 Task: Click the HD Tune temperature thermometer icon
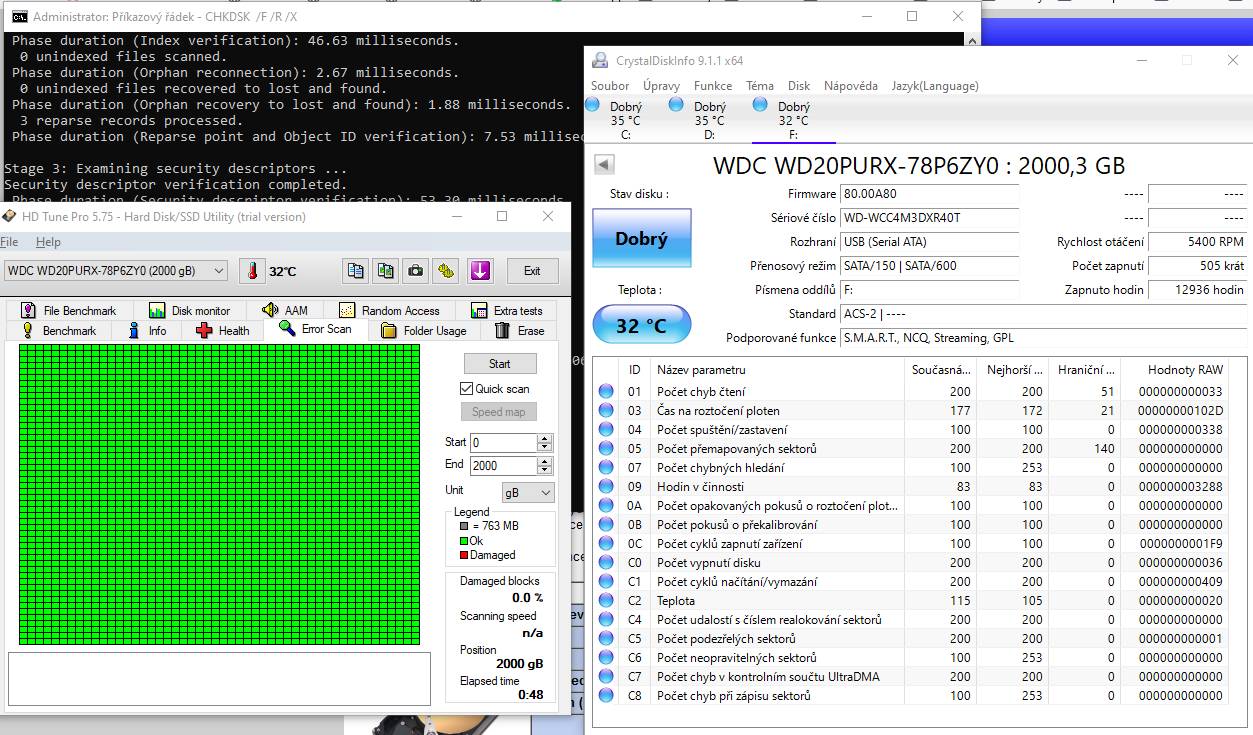click(x=252, y=270)
